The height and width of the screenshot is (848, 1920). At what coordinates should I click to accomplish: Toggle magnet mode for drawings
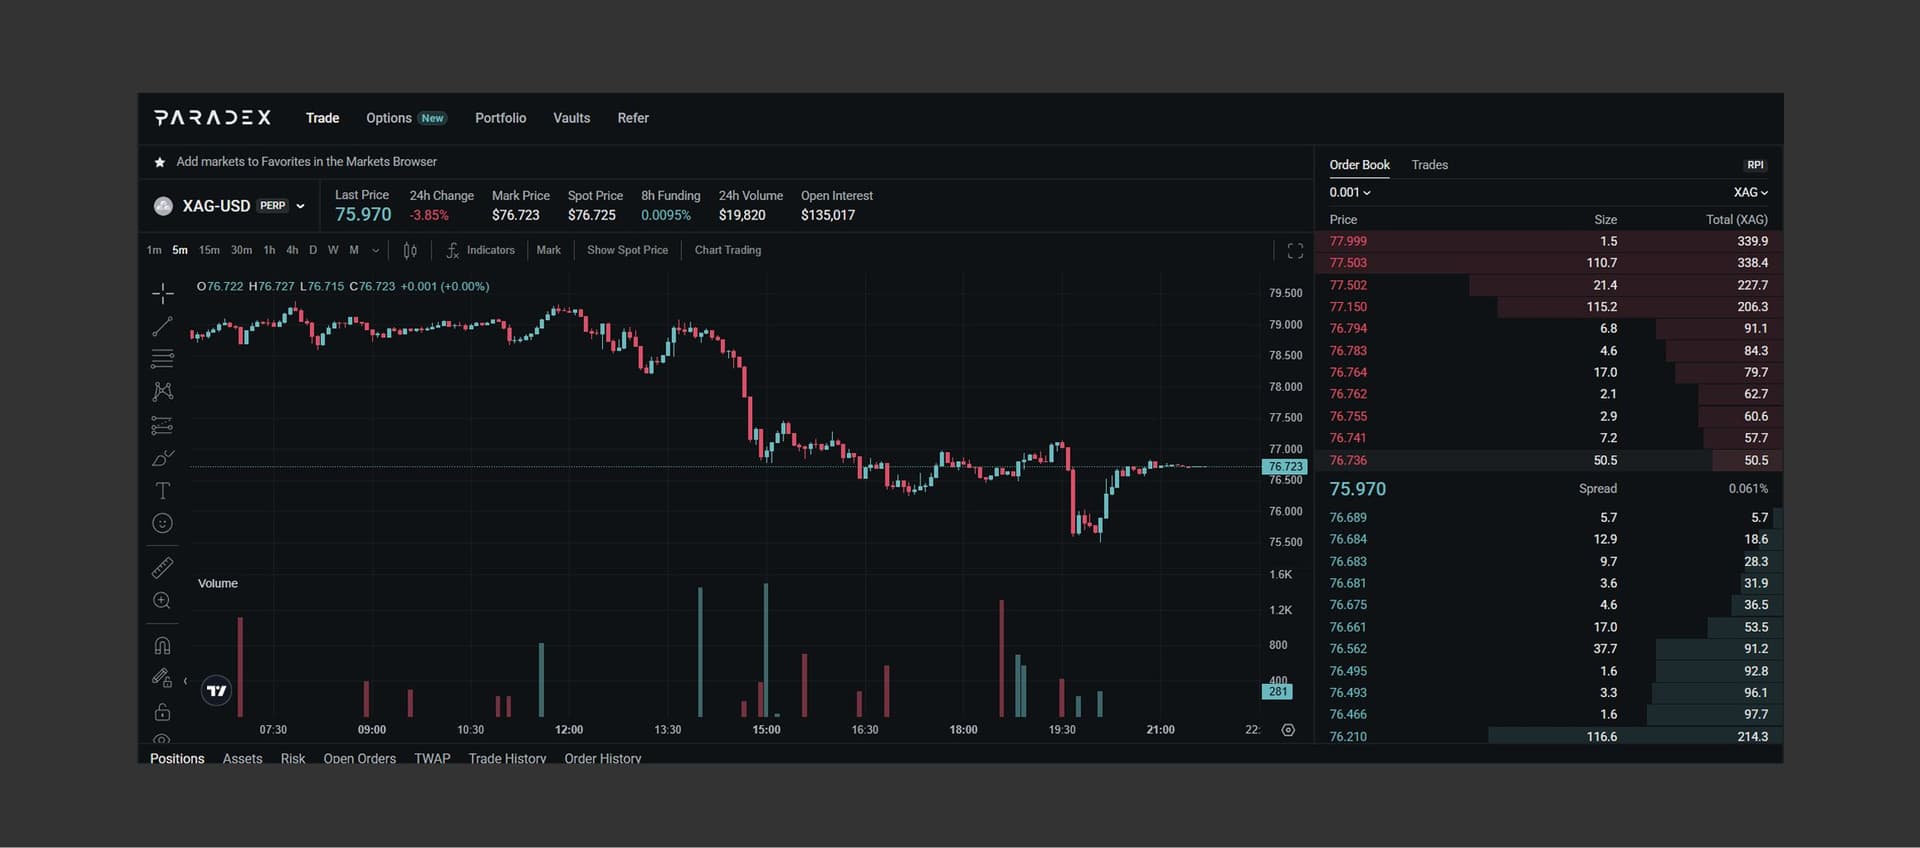(162, 646)
